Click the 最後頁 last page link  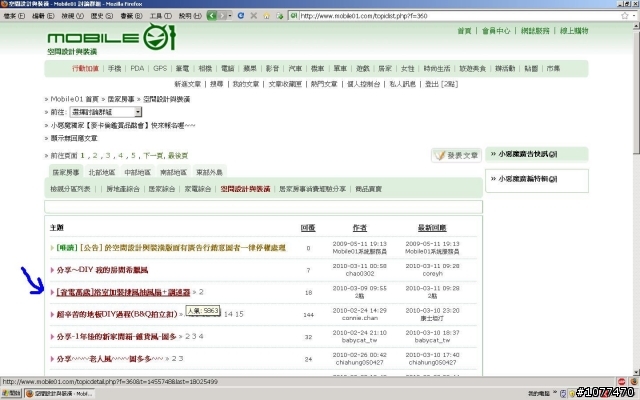[178, 156]
